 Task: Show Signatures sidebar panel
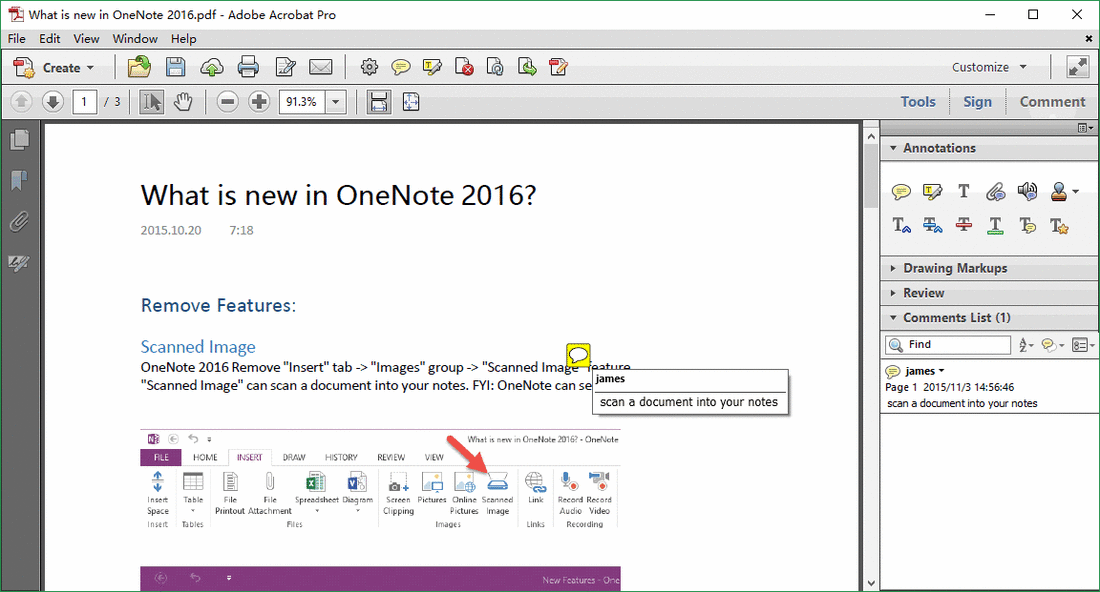click(x=19, y=263)
